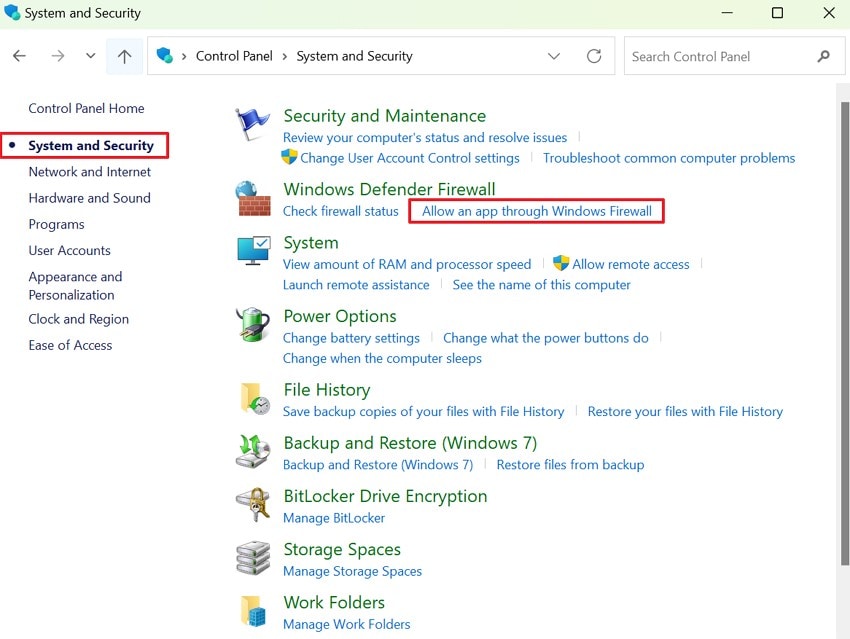Click the Control Panel icon in address bar
The image size is (850, 639).
click(x=164, y=55)
